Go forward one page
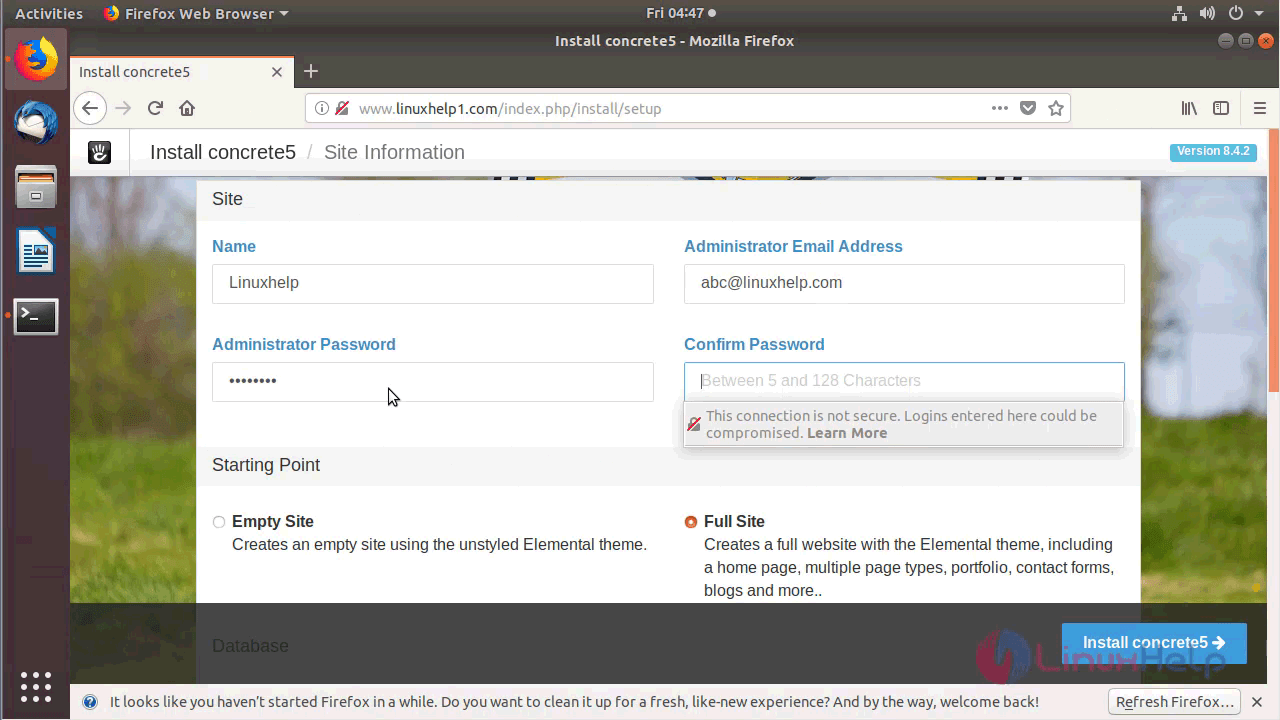Viewport: 1280px width, 720px height. click(x=123, y=108)
